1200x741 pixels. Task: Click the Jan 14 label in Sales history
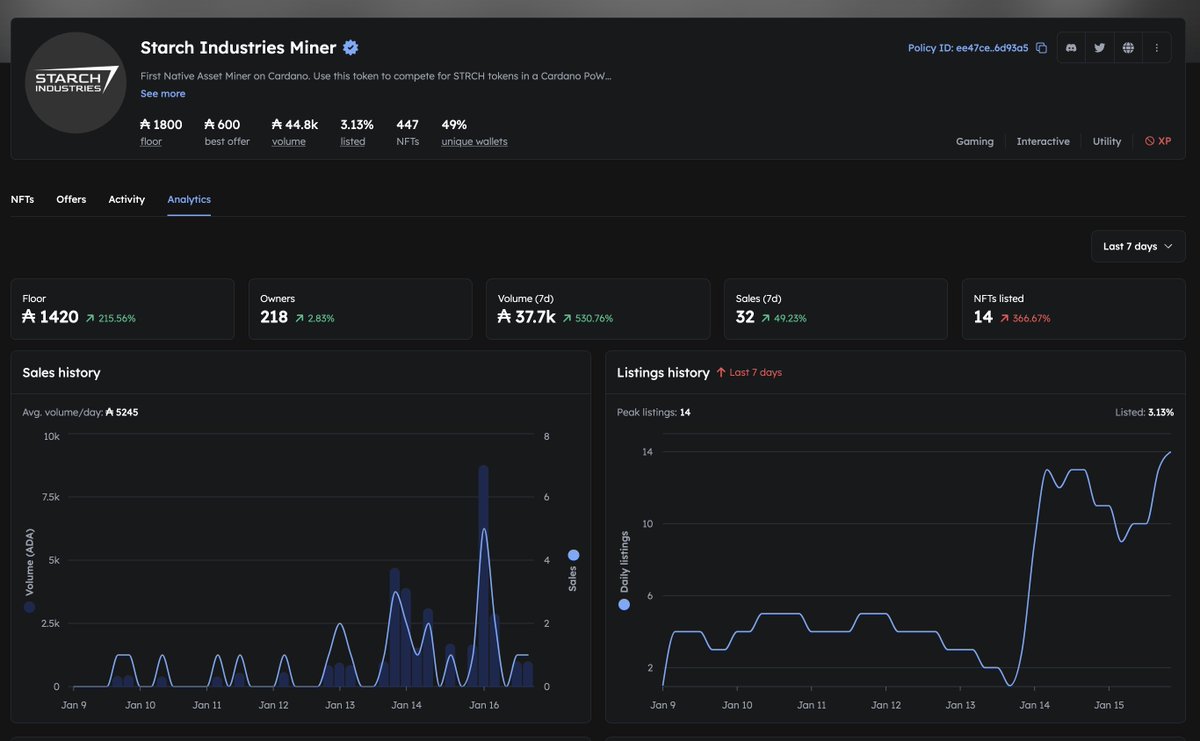(406, 705)
